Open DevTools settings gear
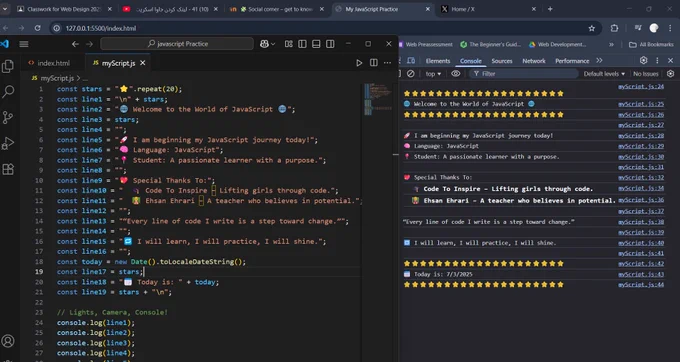Screen dimensions: 680x362 [644, 60]
